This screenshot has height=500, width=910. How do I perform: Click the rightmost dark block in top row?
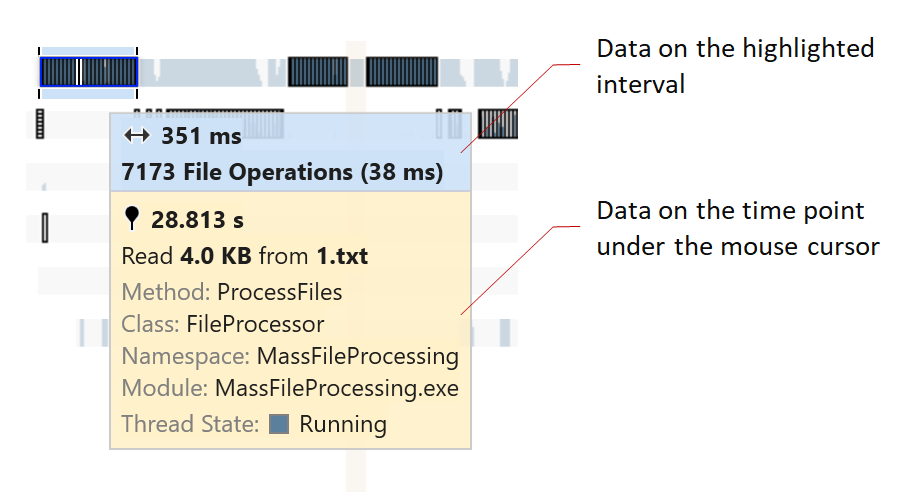[401, 72]
